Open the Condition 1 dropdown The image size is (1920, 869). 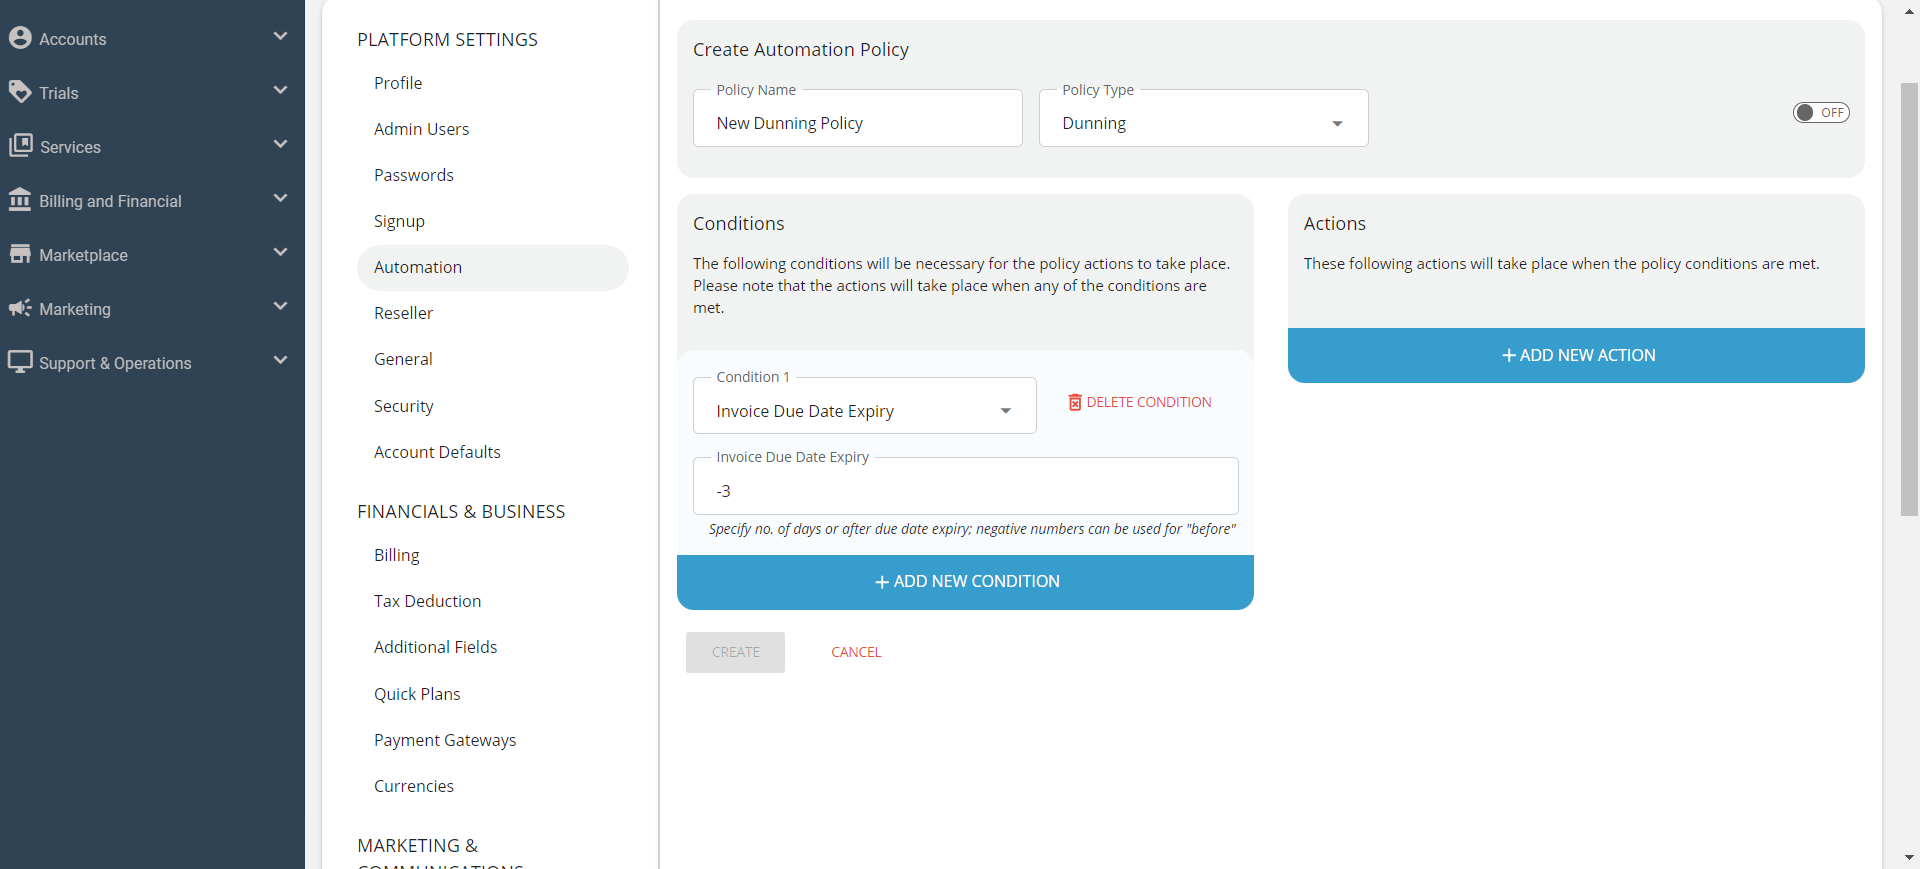pyautogui.click(x=864, y=406)
